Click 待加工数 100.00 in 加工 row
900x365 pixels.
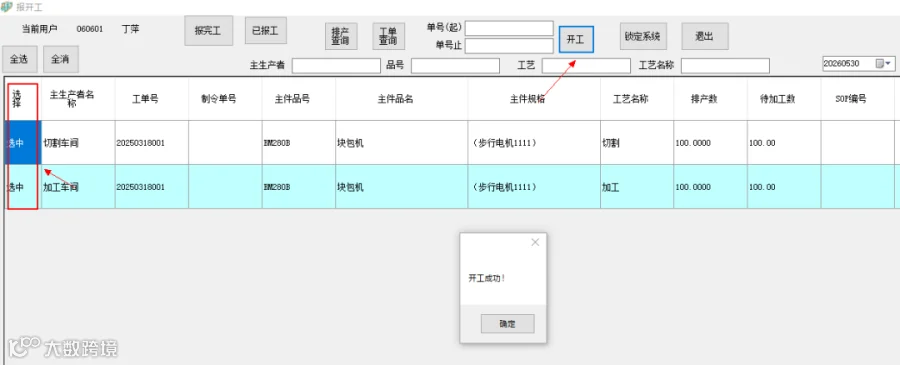784,187
